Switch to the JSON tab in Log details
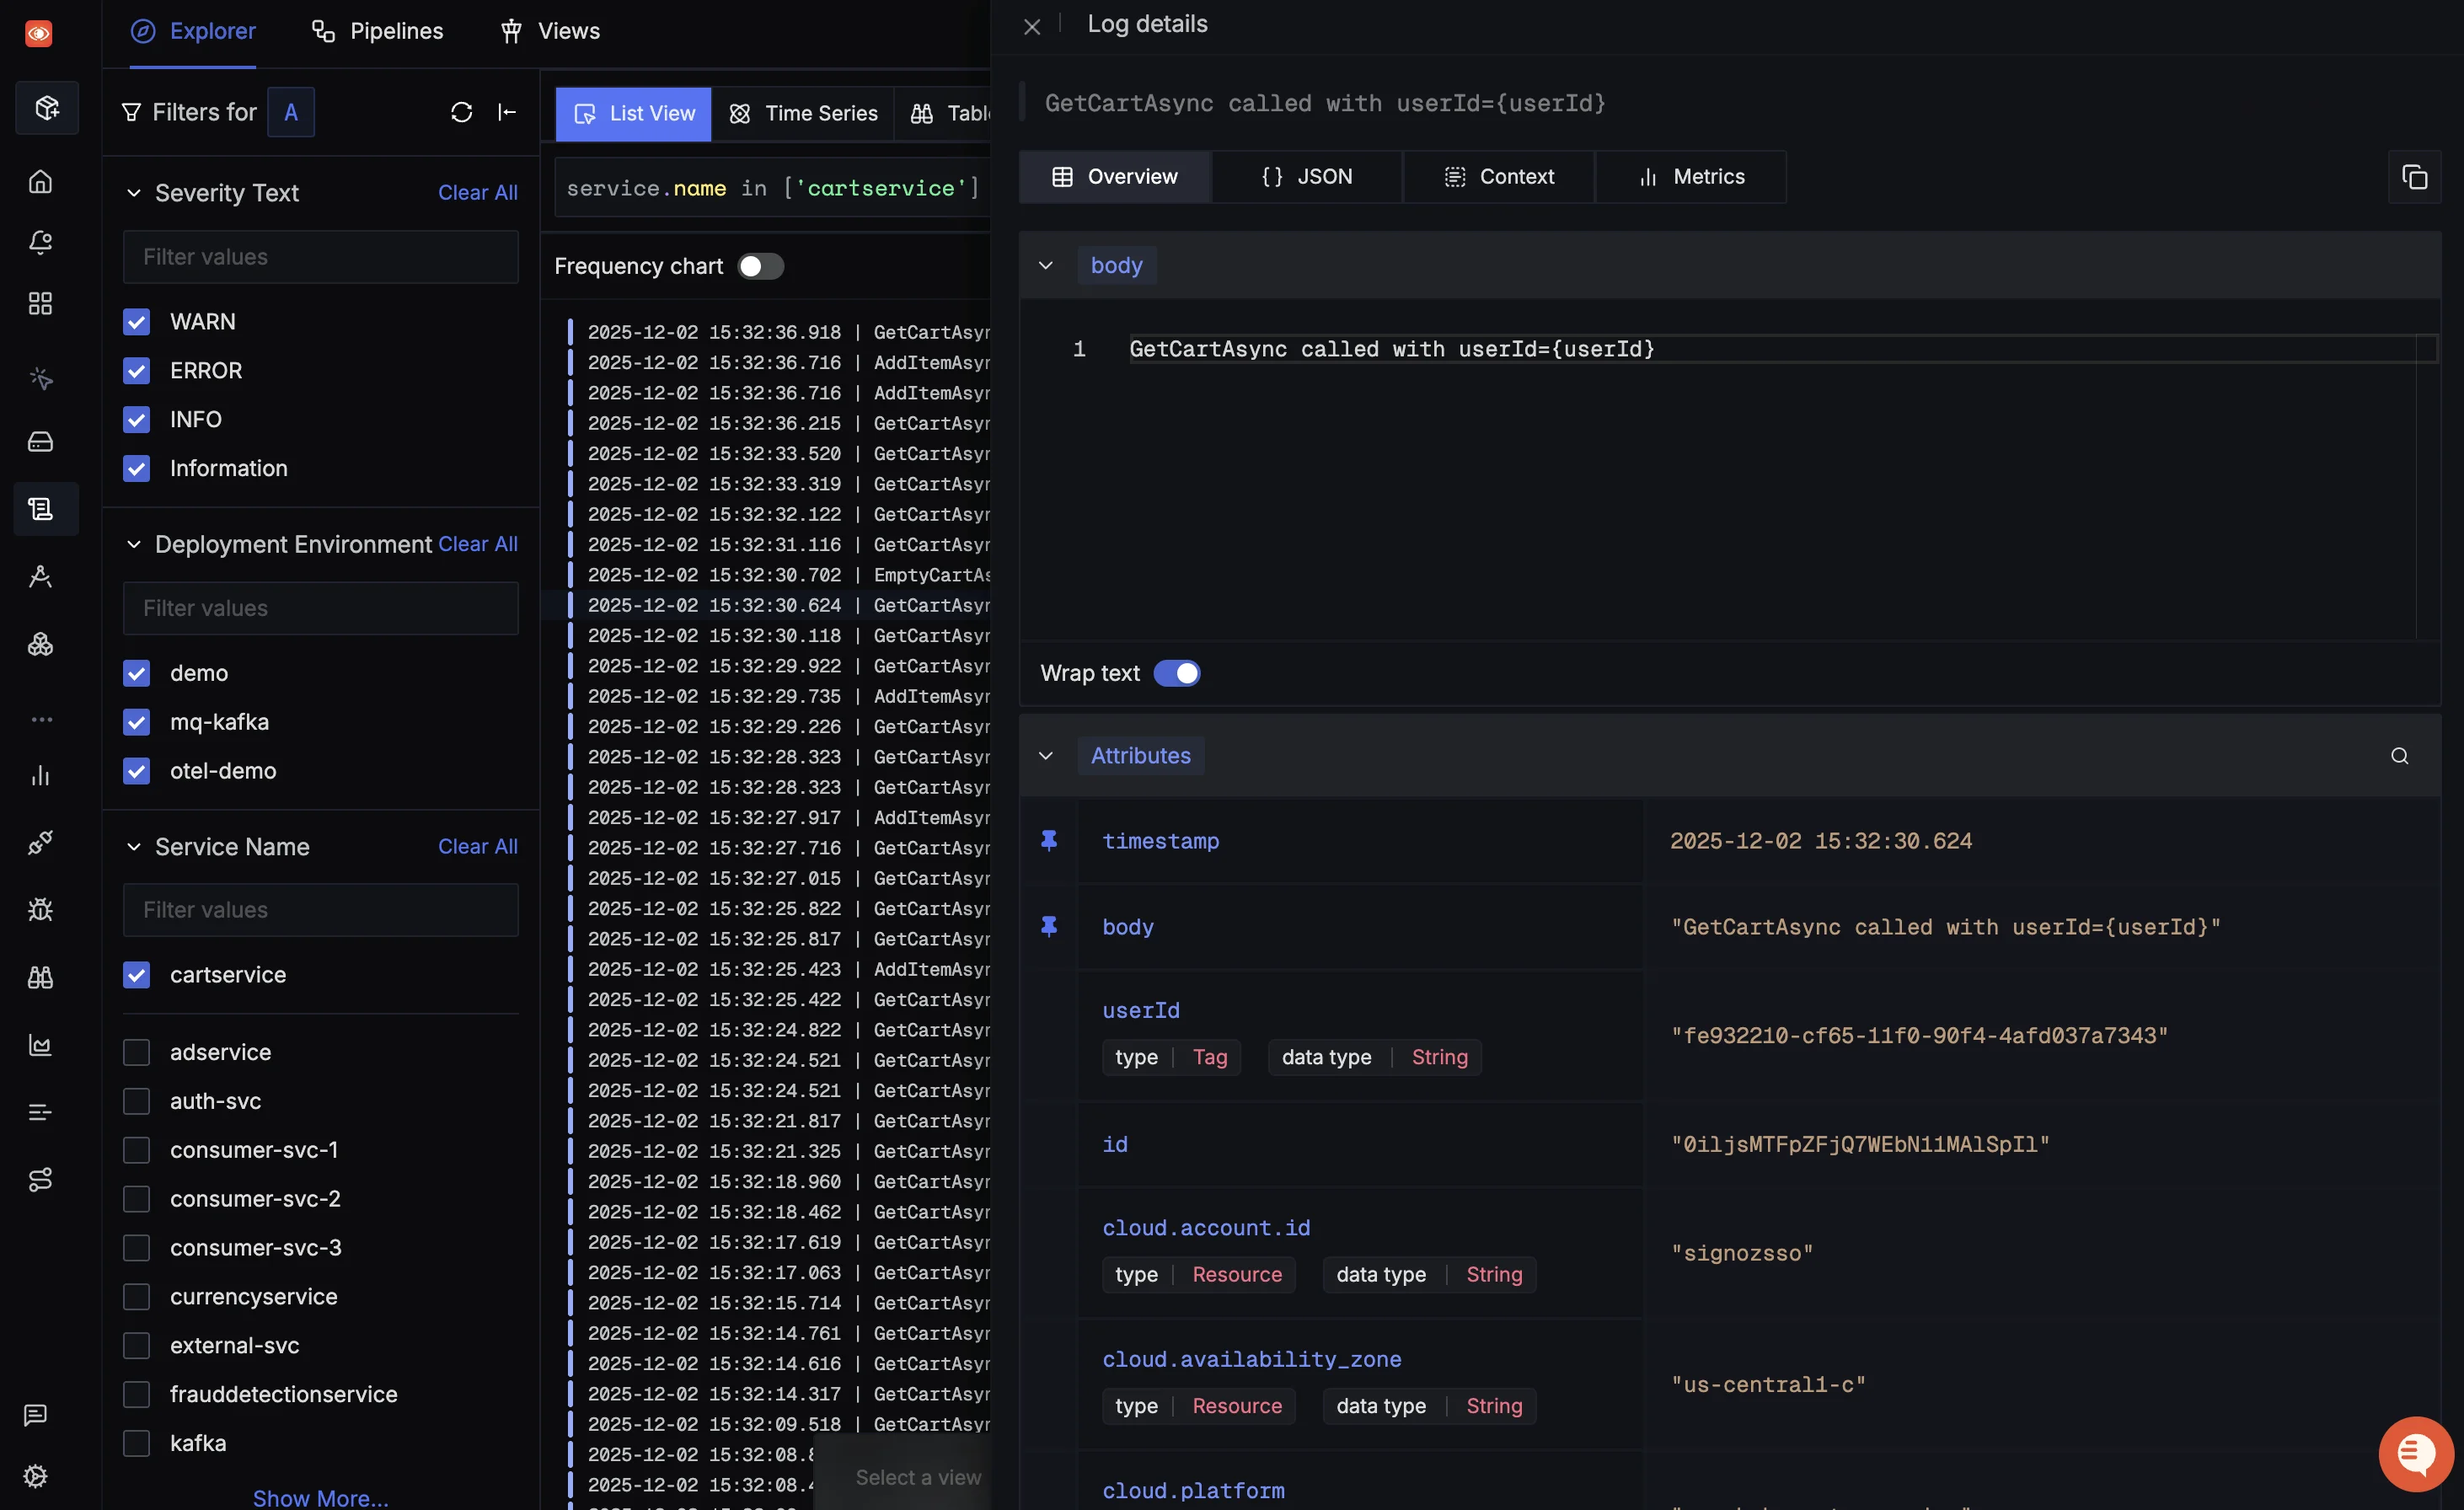Image resolution: width=2464 pixels, height=1510 pixels. pos(1308,176)
